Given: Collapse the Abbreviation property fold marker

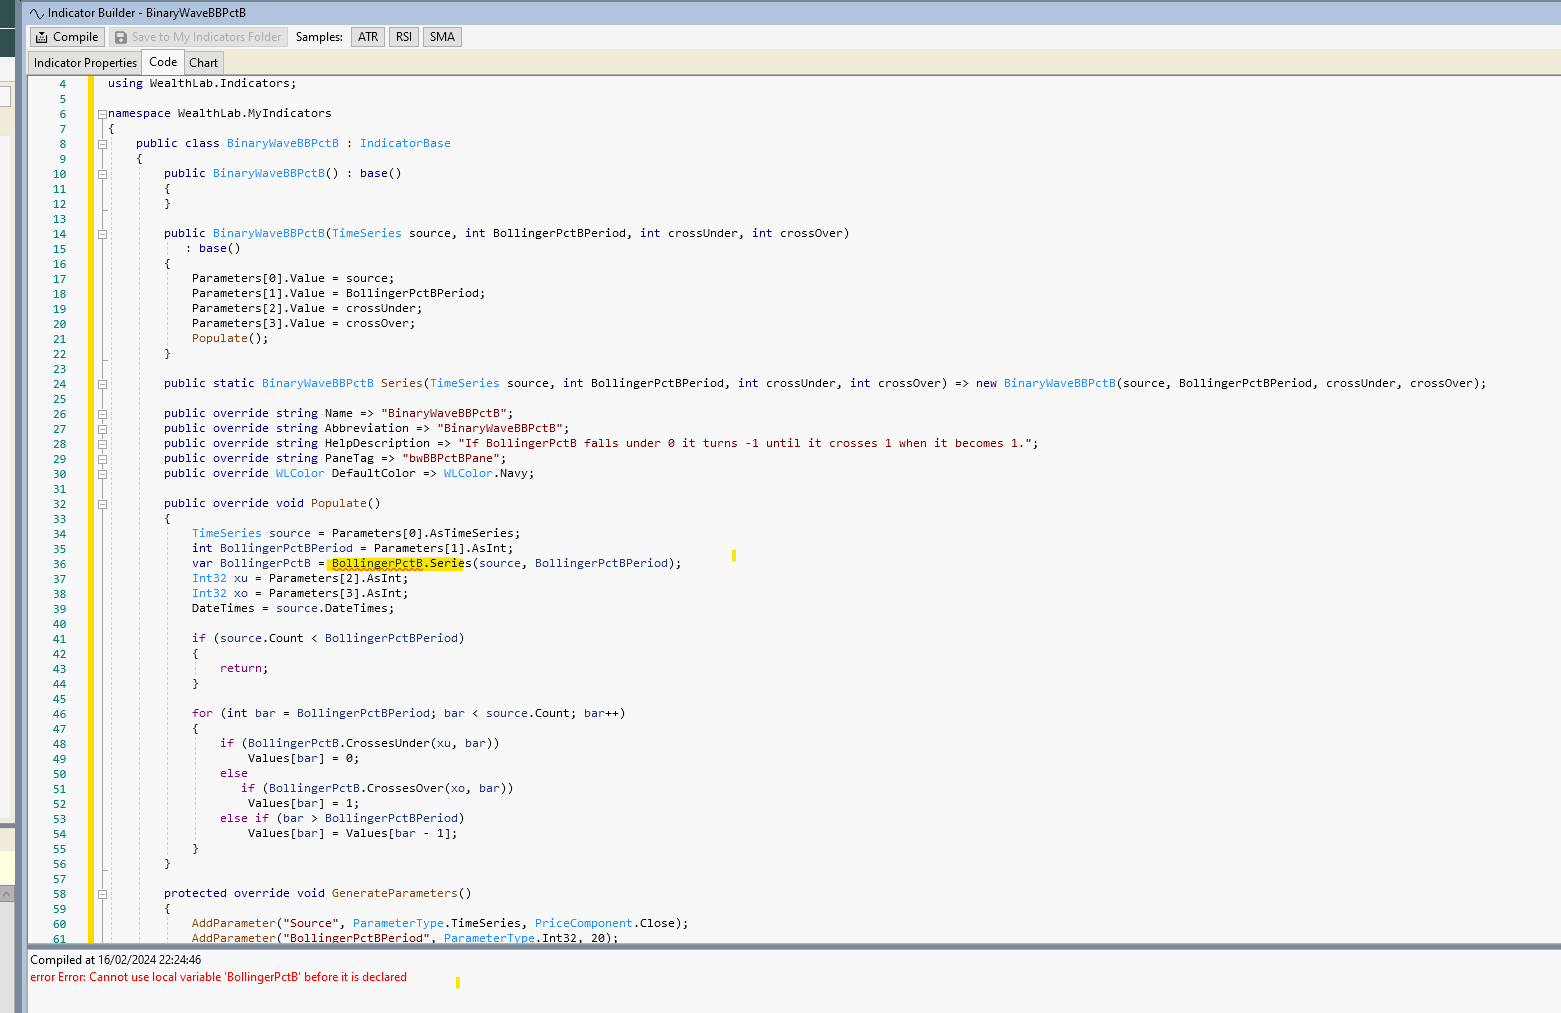Looking at the screenshot, I should (x=102, y=429).
